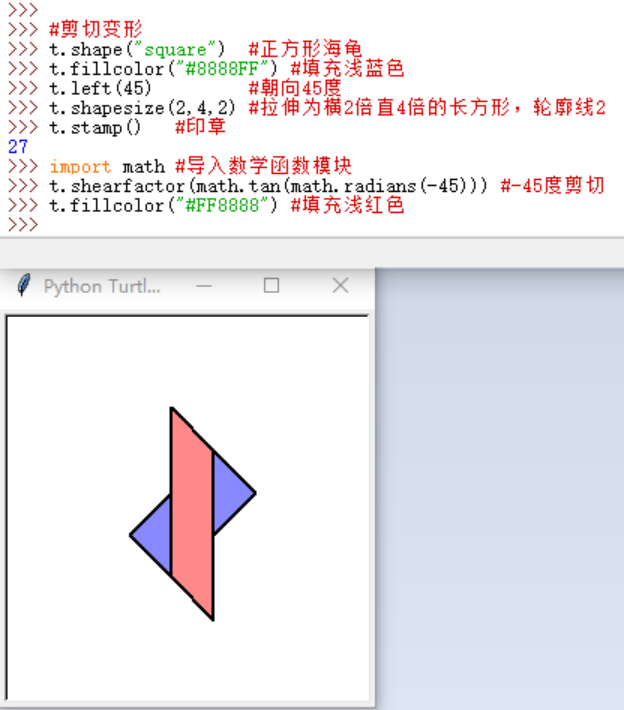The image size is (624, 710).
Task: Close the Python Turtle window
Action: 340,285
